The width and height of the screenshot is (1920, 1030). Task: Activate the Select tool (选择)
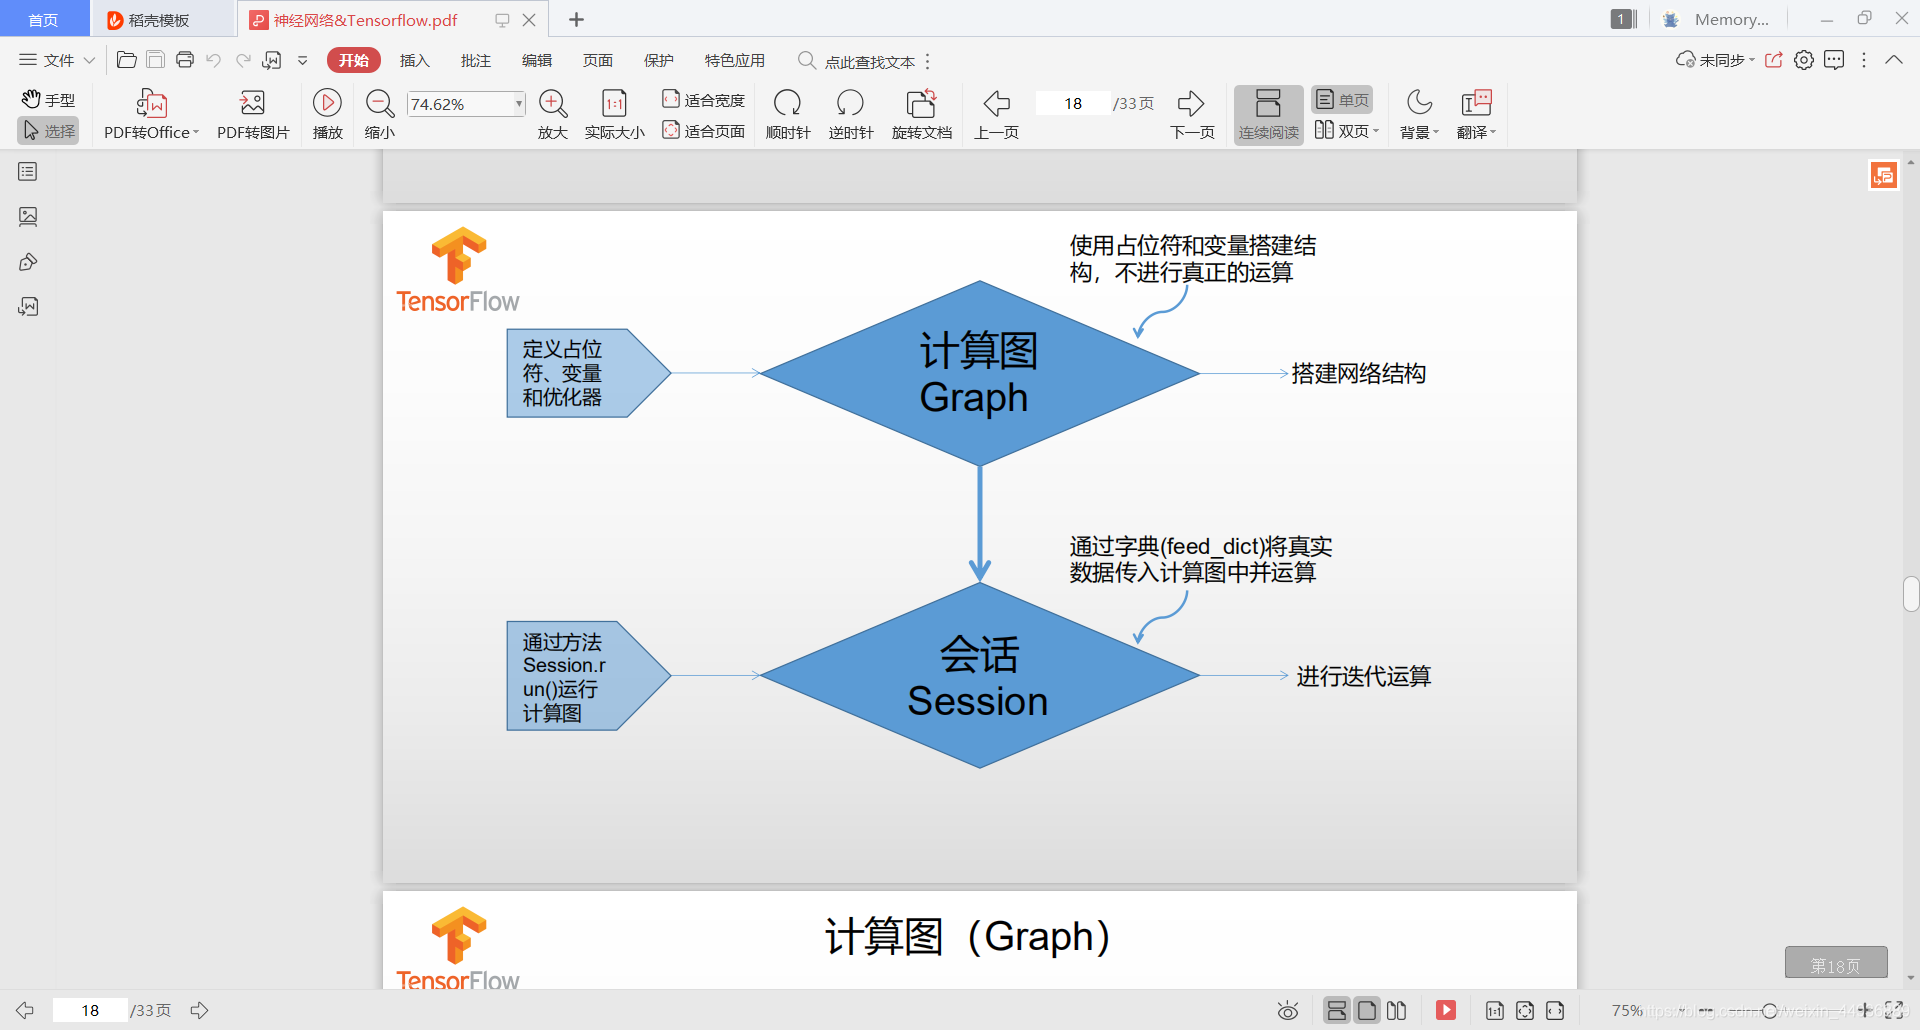click(x=49, y=131)
